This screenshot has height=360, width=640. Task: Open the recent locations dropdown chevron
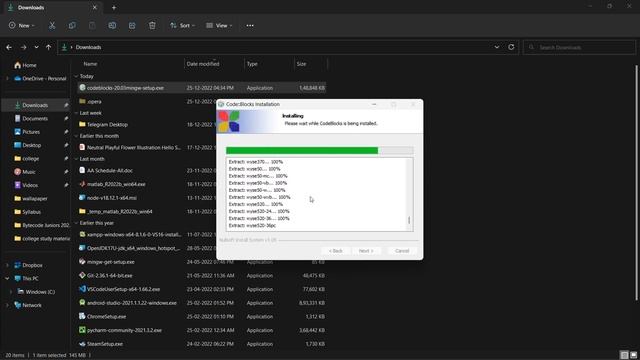point(36,47)
